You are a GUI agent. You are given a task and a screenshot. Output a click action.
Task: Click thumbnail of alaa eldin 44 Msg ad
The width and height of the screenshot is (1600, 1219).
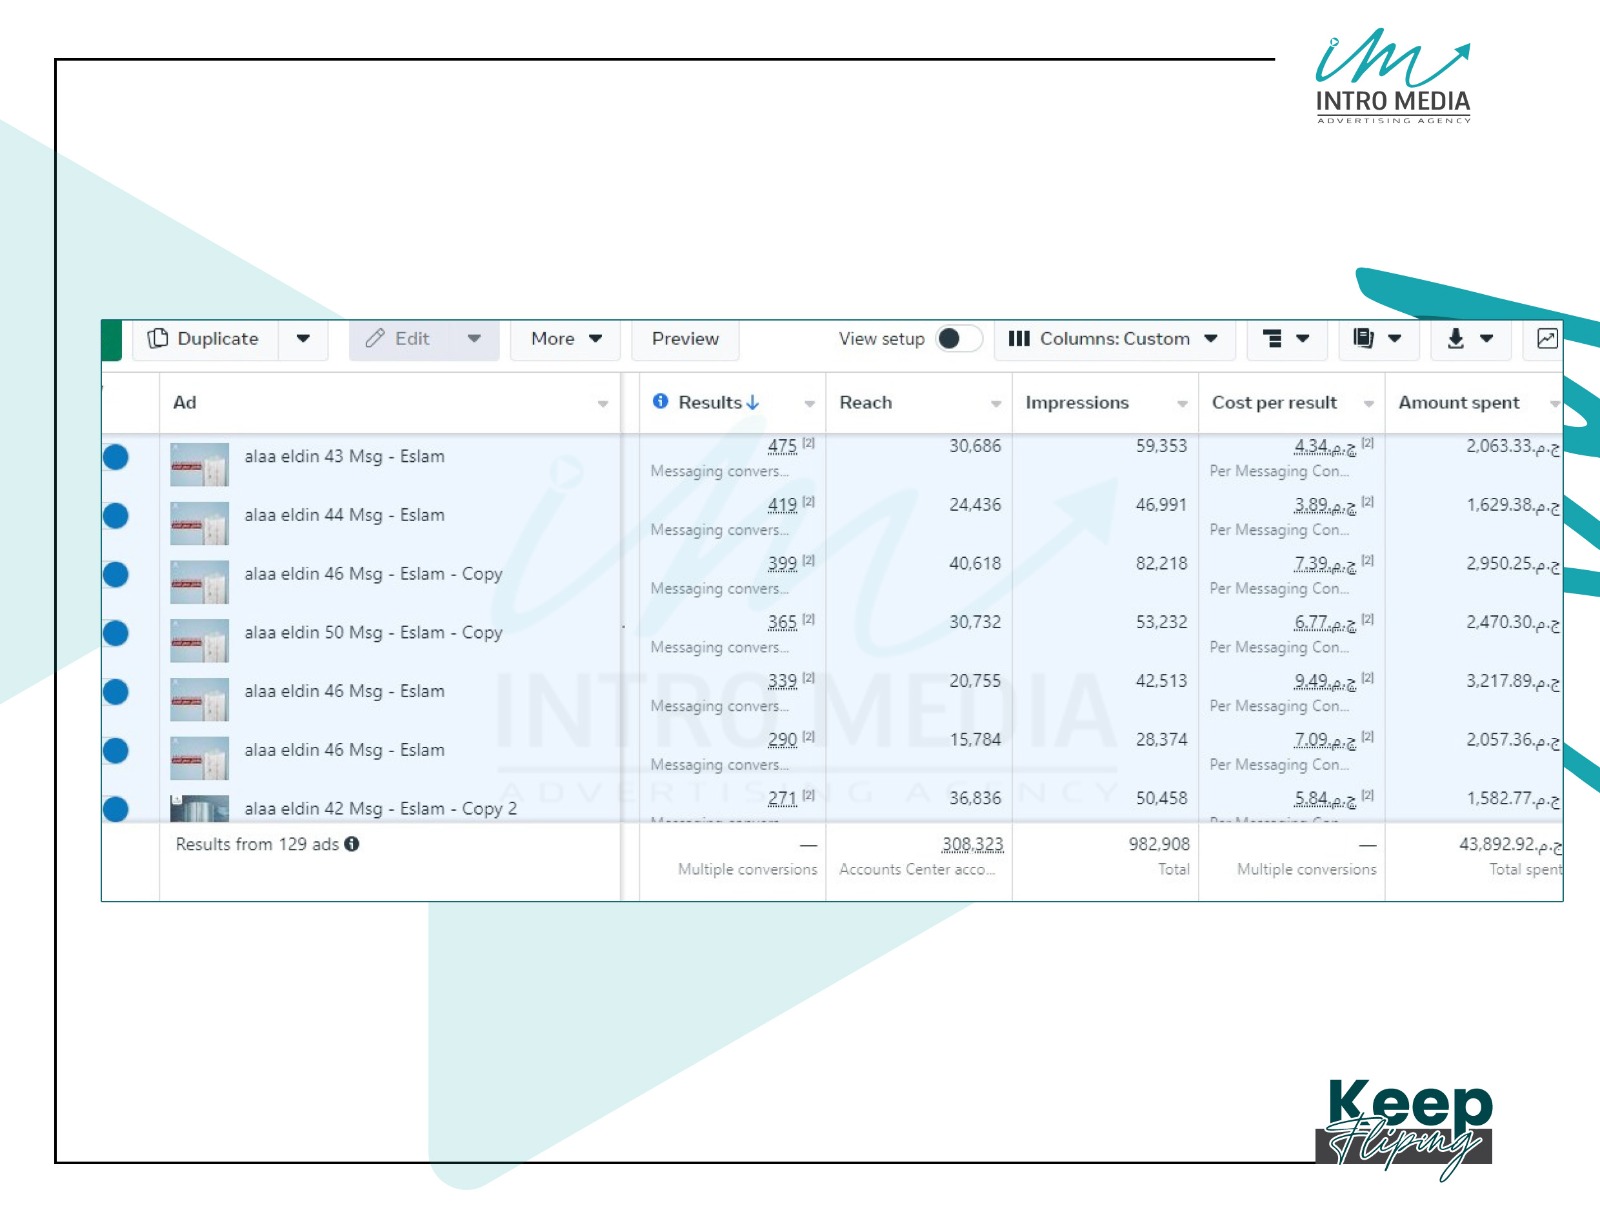pyautogui.click(x=200, y=523)
